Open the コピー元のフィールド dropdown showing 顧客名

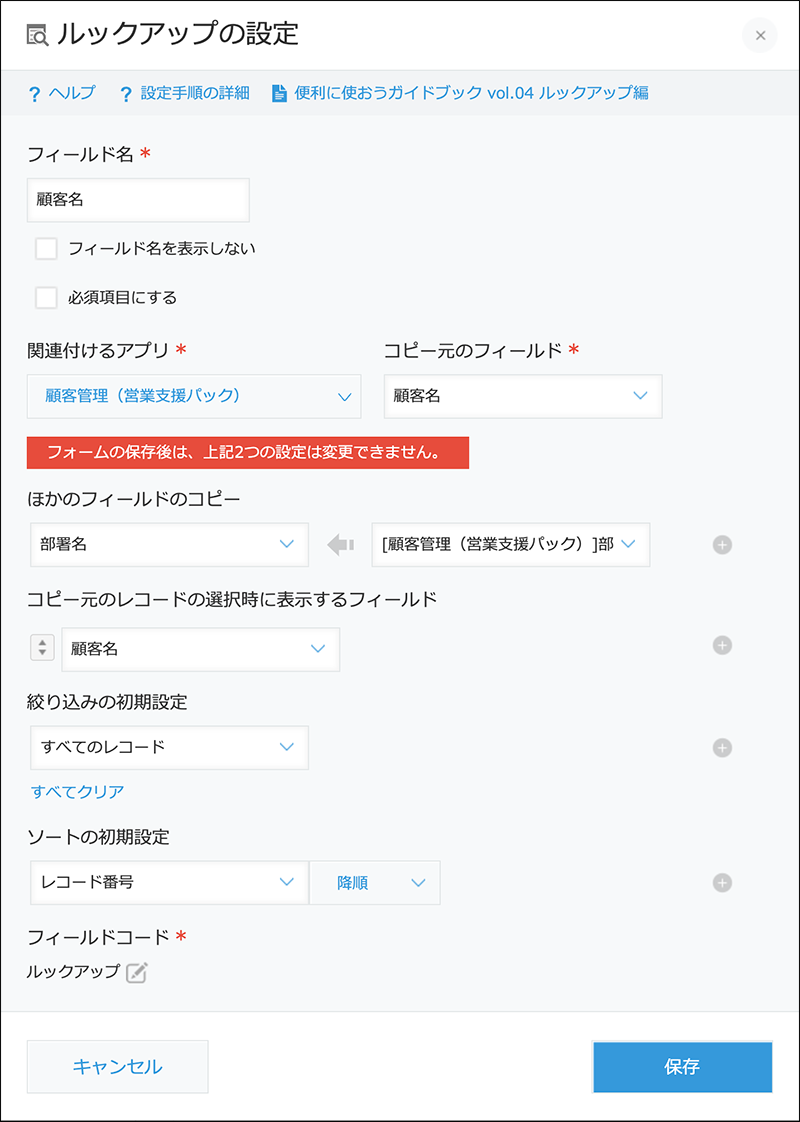(521, 396)
